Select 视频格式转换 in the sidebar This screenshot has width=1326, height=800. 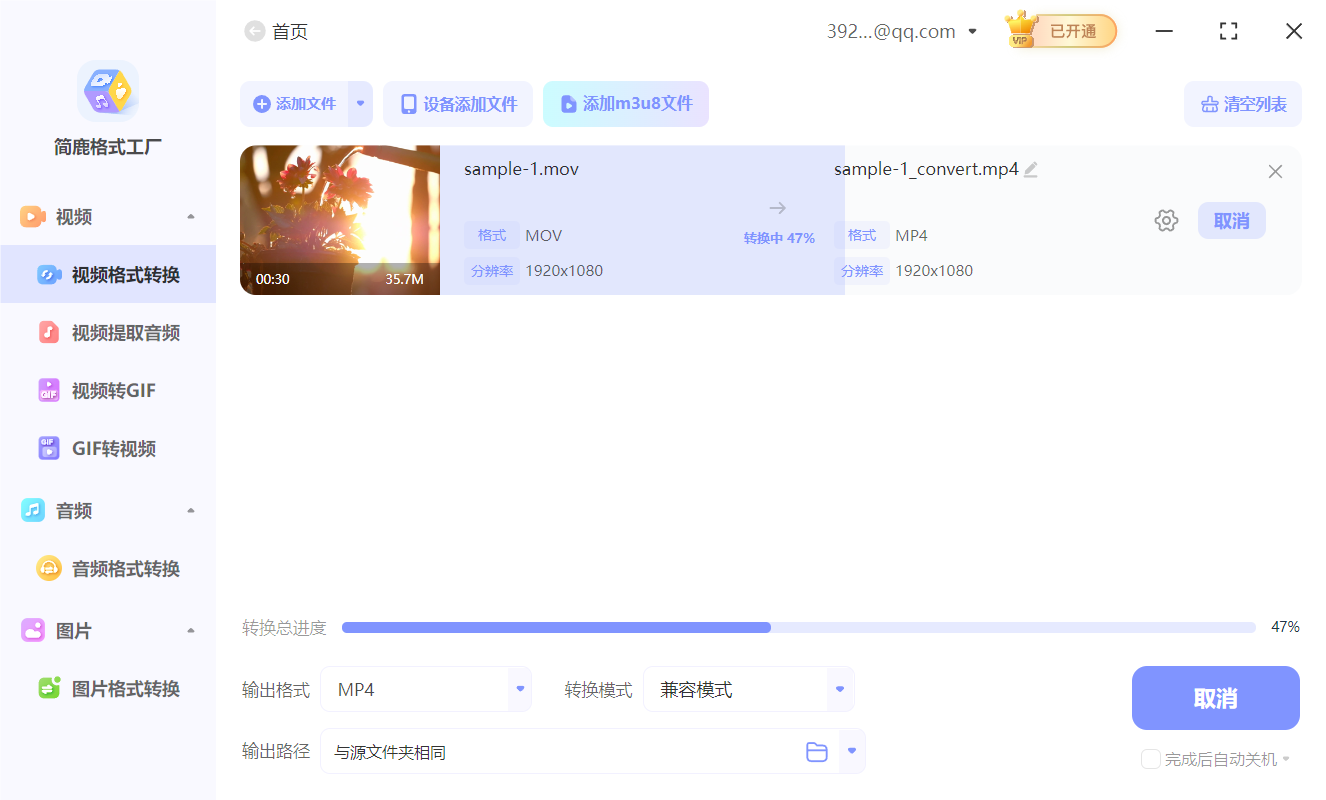coord(108,275)
